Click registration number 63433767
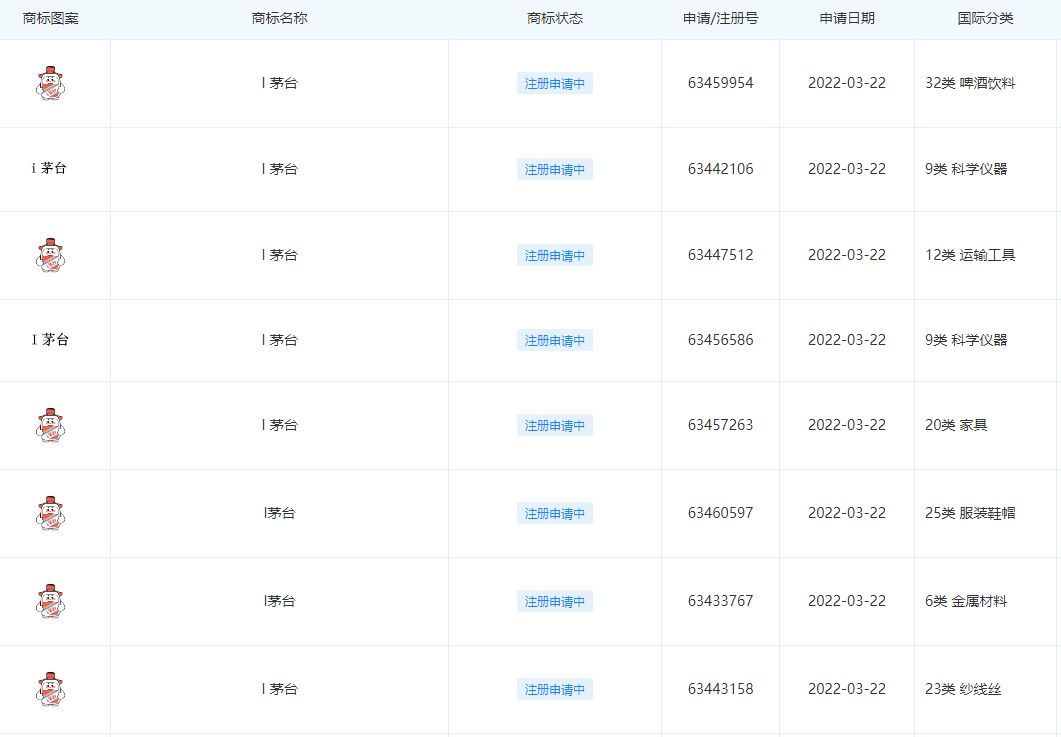The height and width of the screenshot is (737, 1061). [721, 600]
